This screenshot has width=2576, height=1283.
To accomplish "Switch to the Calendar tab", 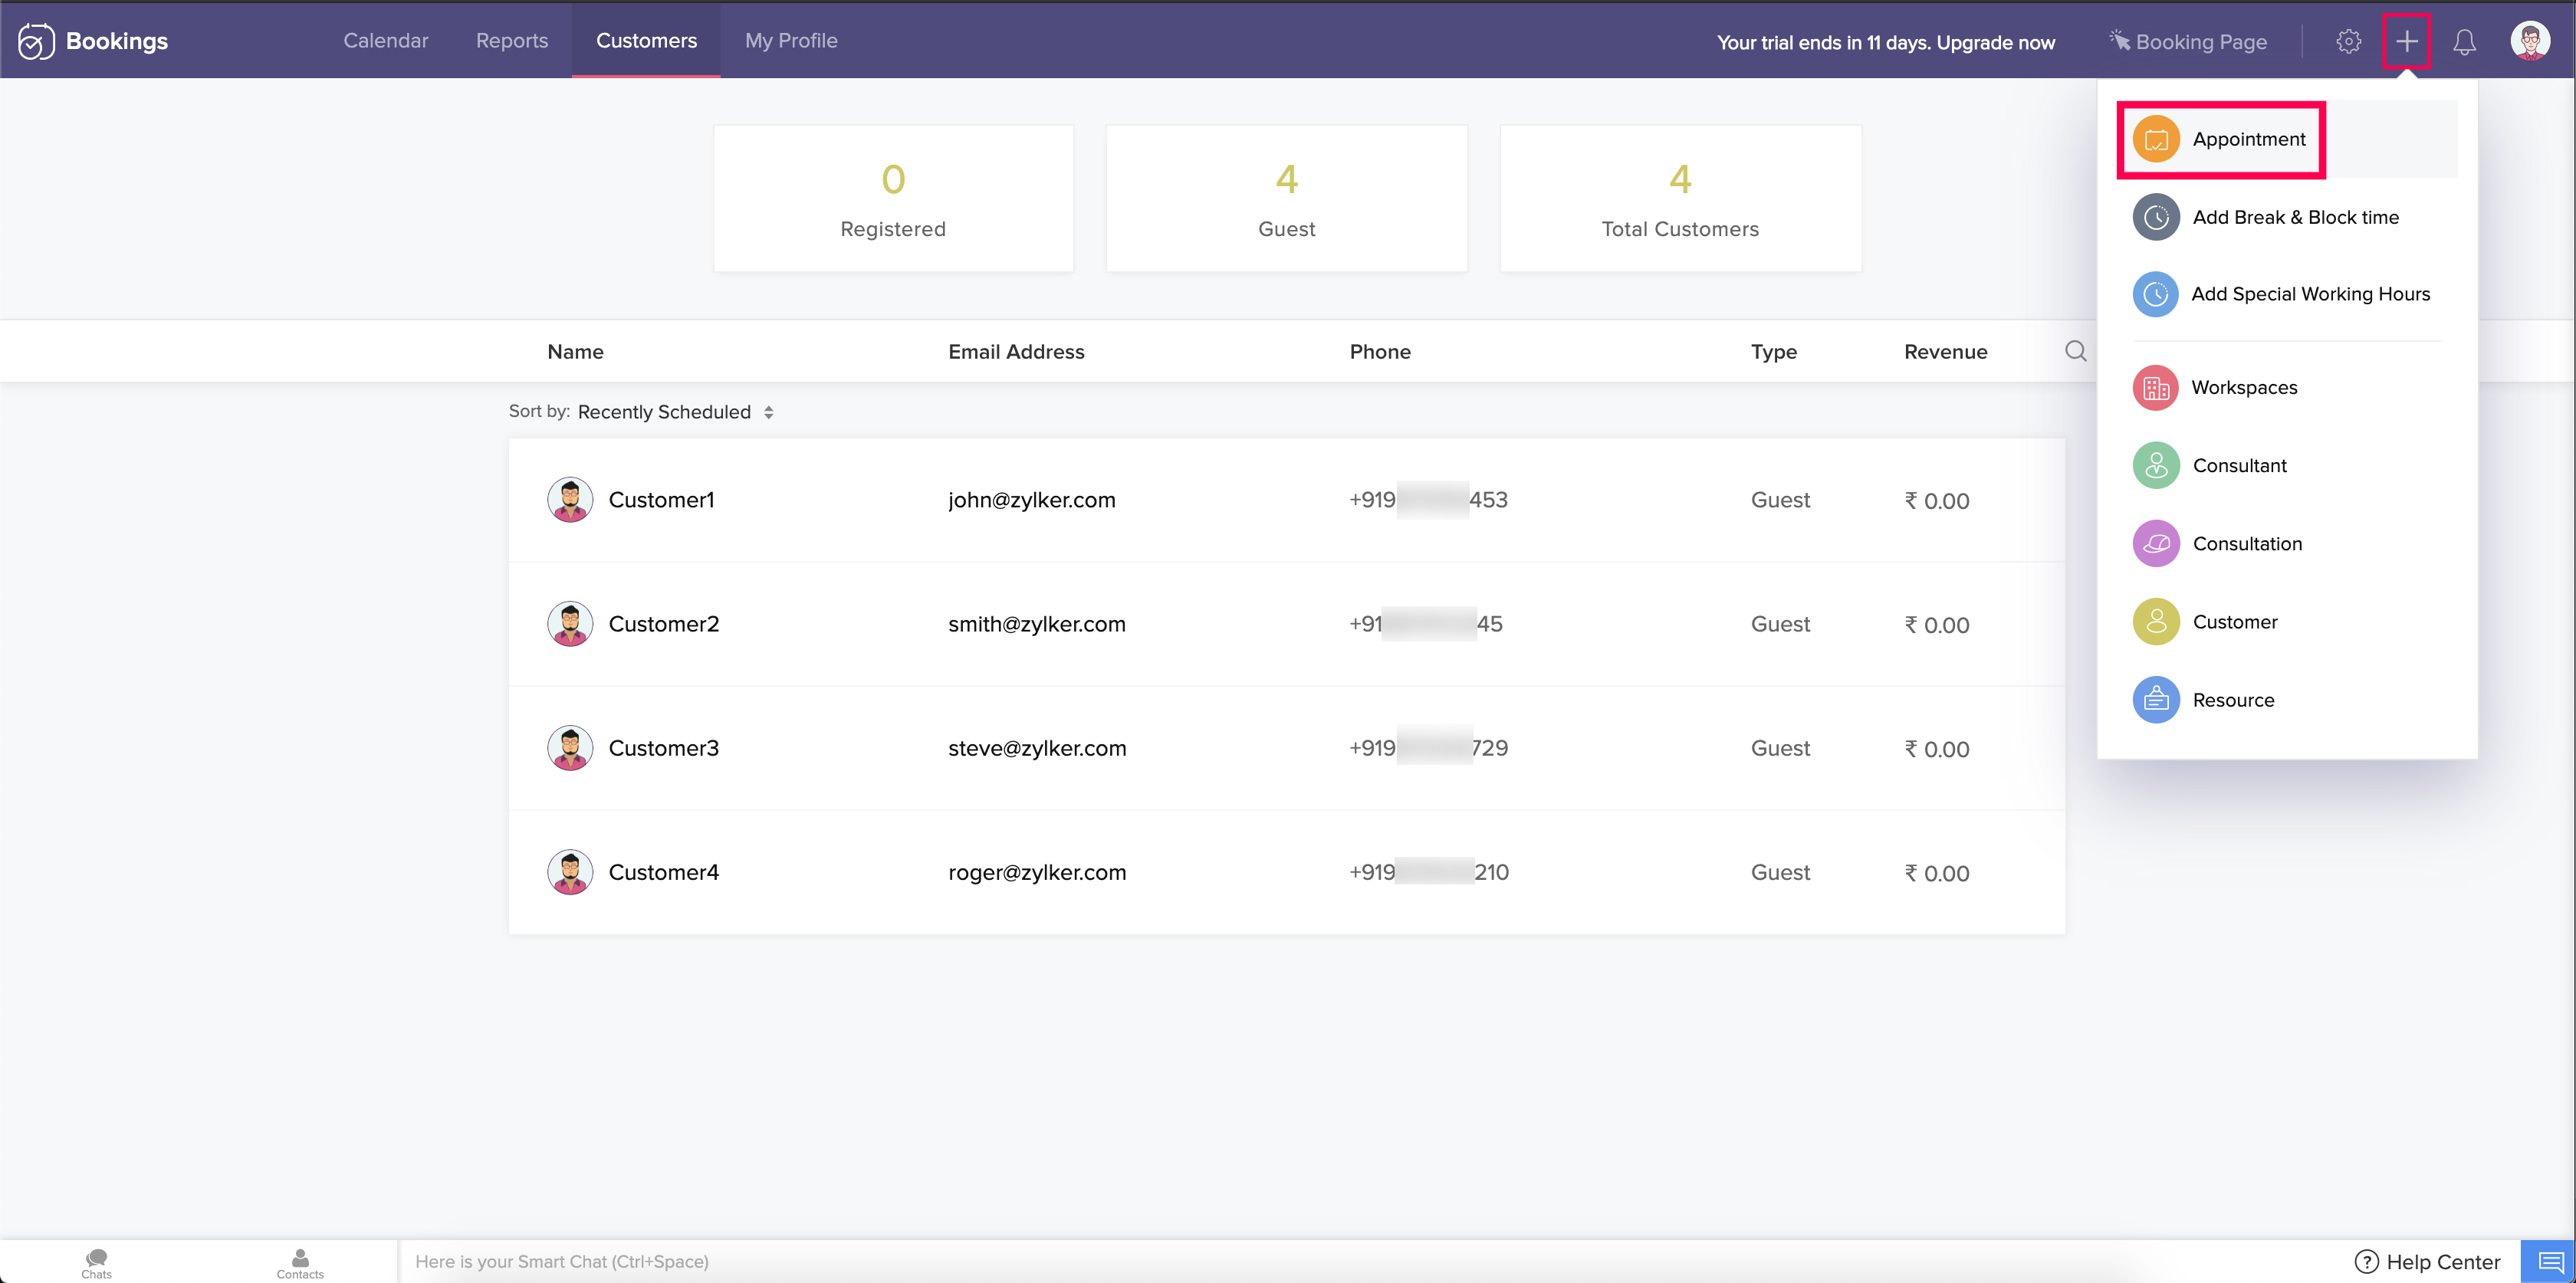I will click(x=385, y=41).
